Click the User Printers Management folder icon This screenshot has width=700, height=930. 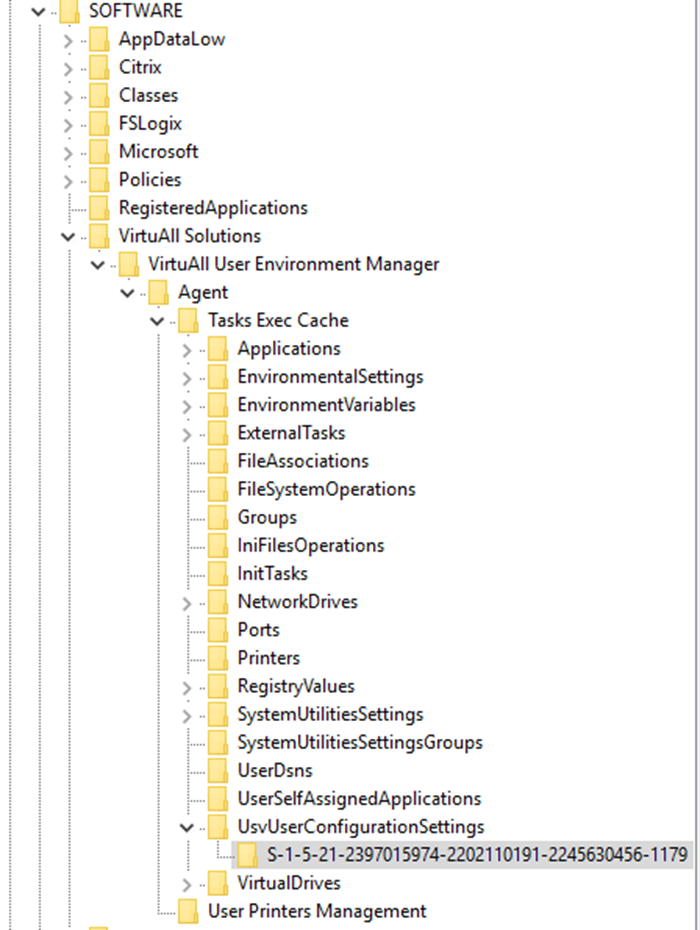[x=188, y=911]
